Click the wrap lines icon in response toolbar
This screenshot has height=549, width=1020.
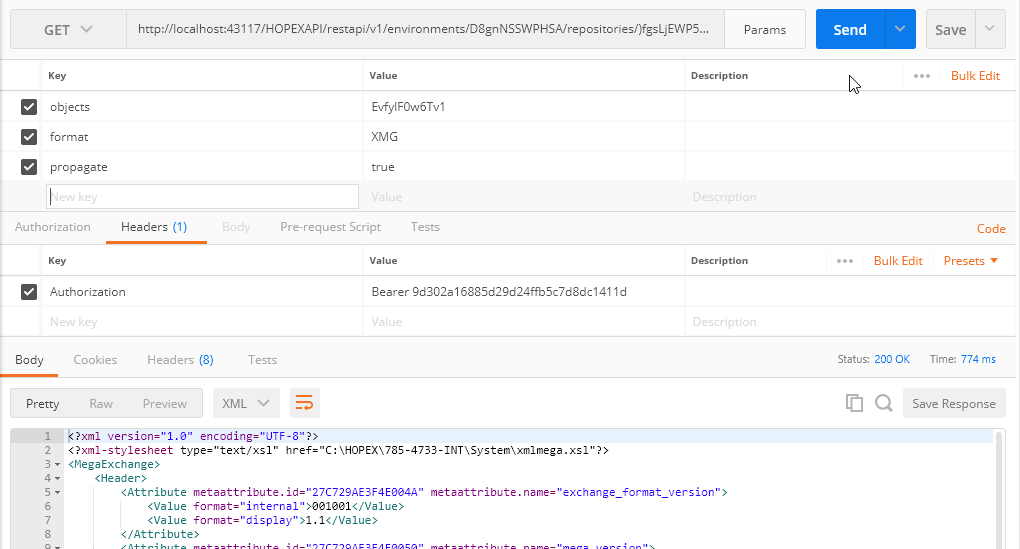pos(304,404)
